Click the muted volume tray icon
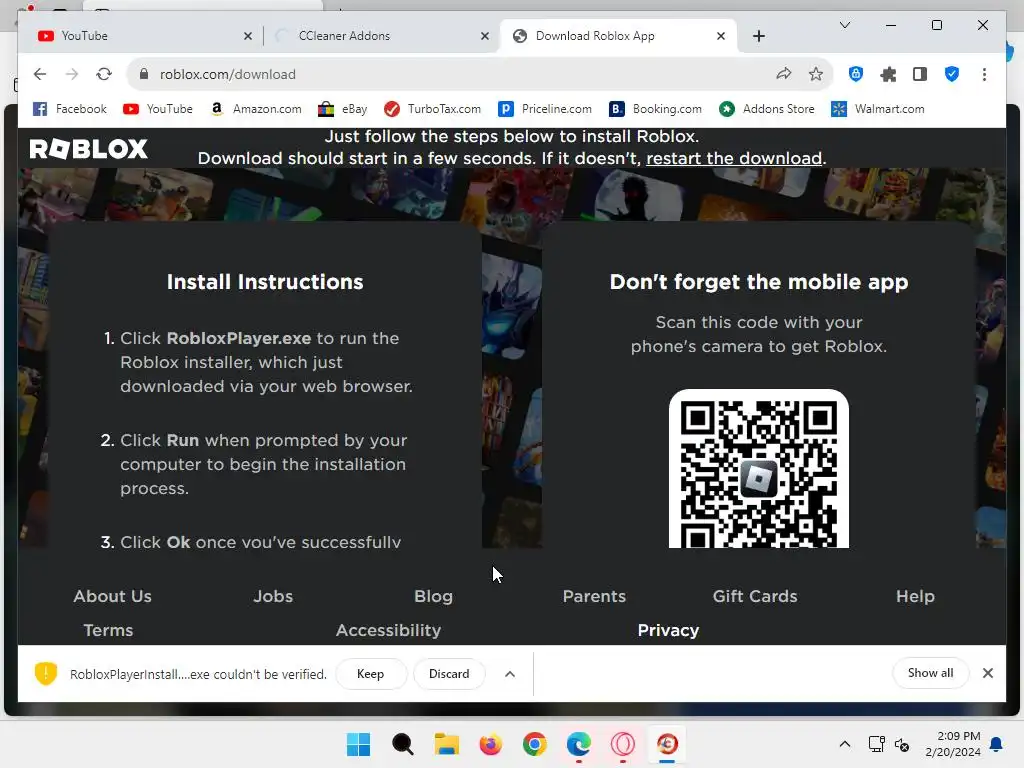Viewport: 1024px width, 768px height. (x=902, y=744)
